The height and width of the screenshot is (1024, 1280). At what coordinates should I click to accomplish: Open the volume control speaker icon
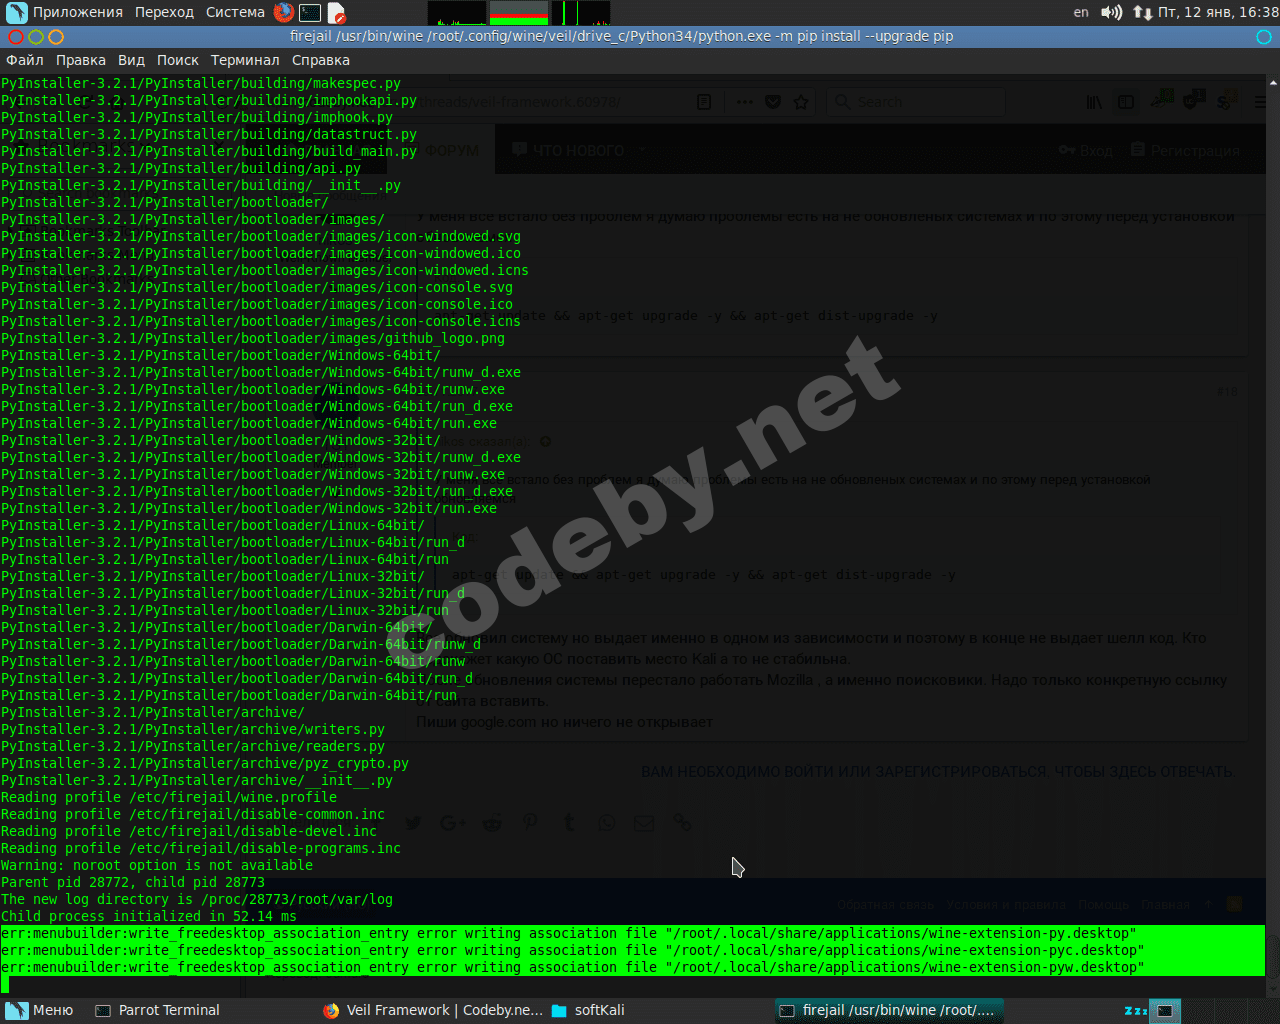pyautogui.click(x=1111, y=13)
